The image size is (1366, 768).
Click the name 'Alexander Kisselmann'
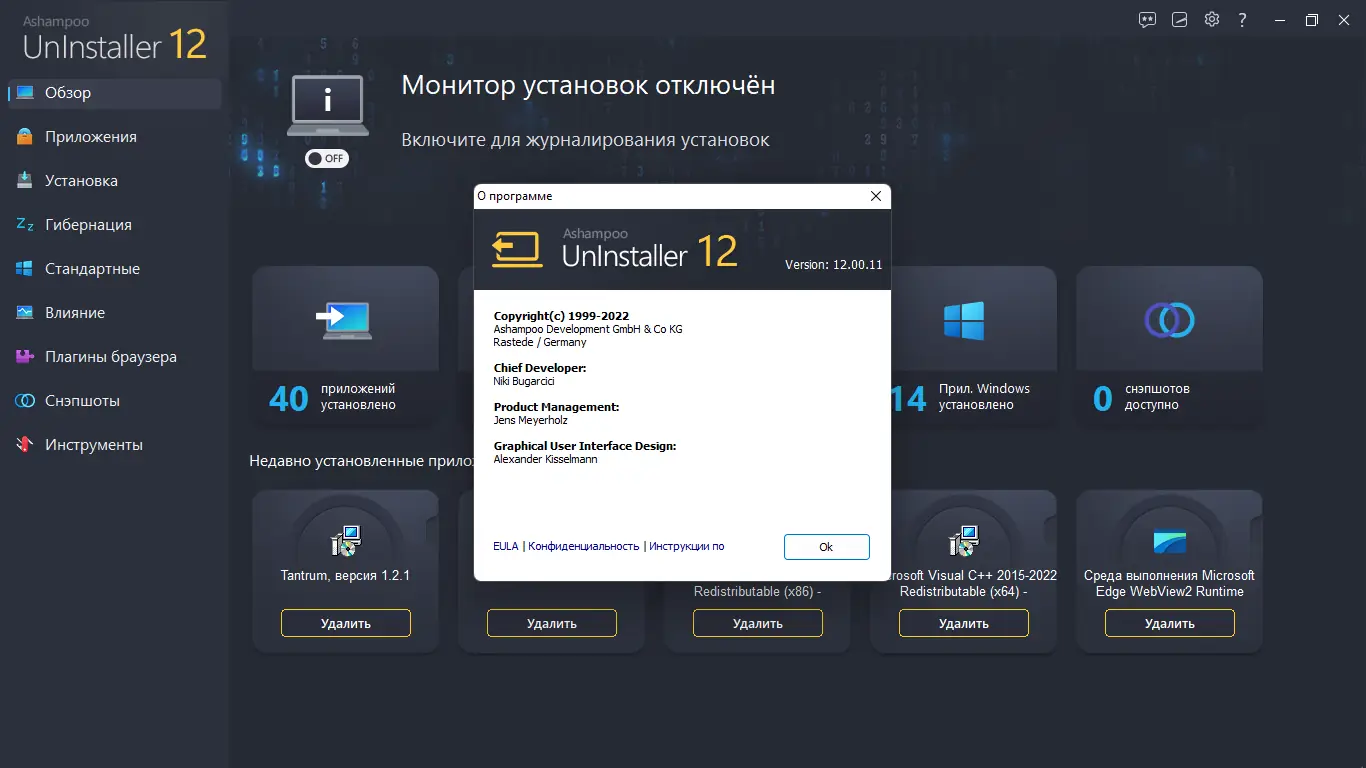(x=546, y=459)
